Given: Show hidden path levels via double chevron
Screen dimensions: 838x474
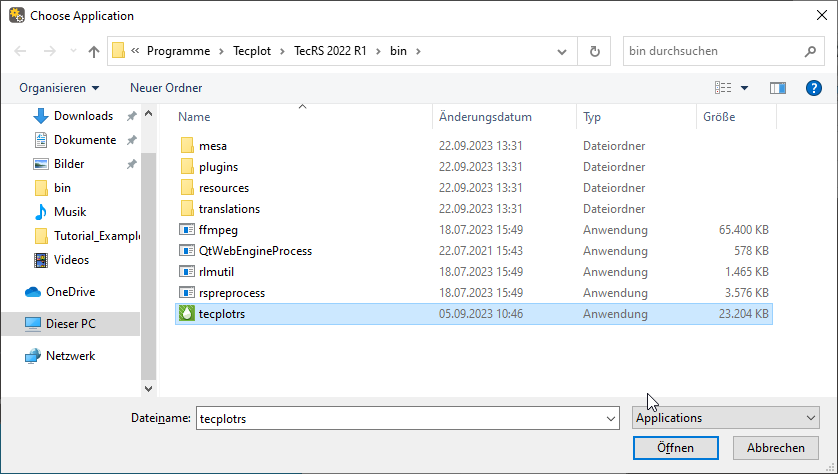Looking at the screenshot, I should 135,51.
